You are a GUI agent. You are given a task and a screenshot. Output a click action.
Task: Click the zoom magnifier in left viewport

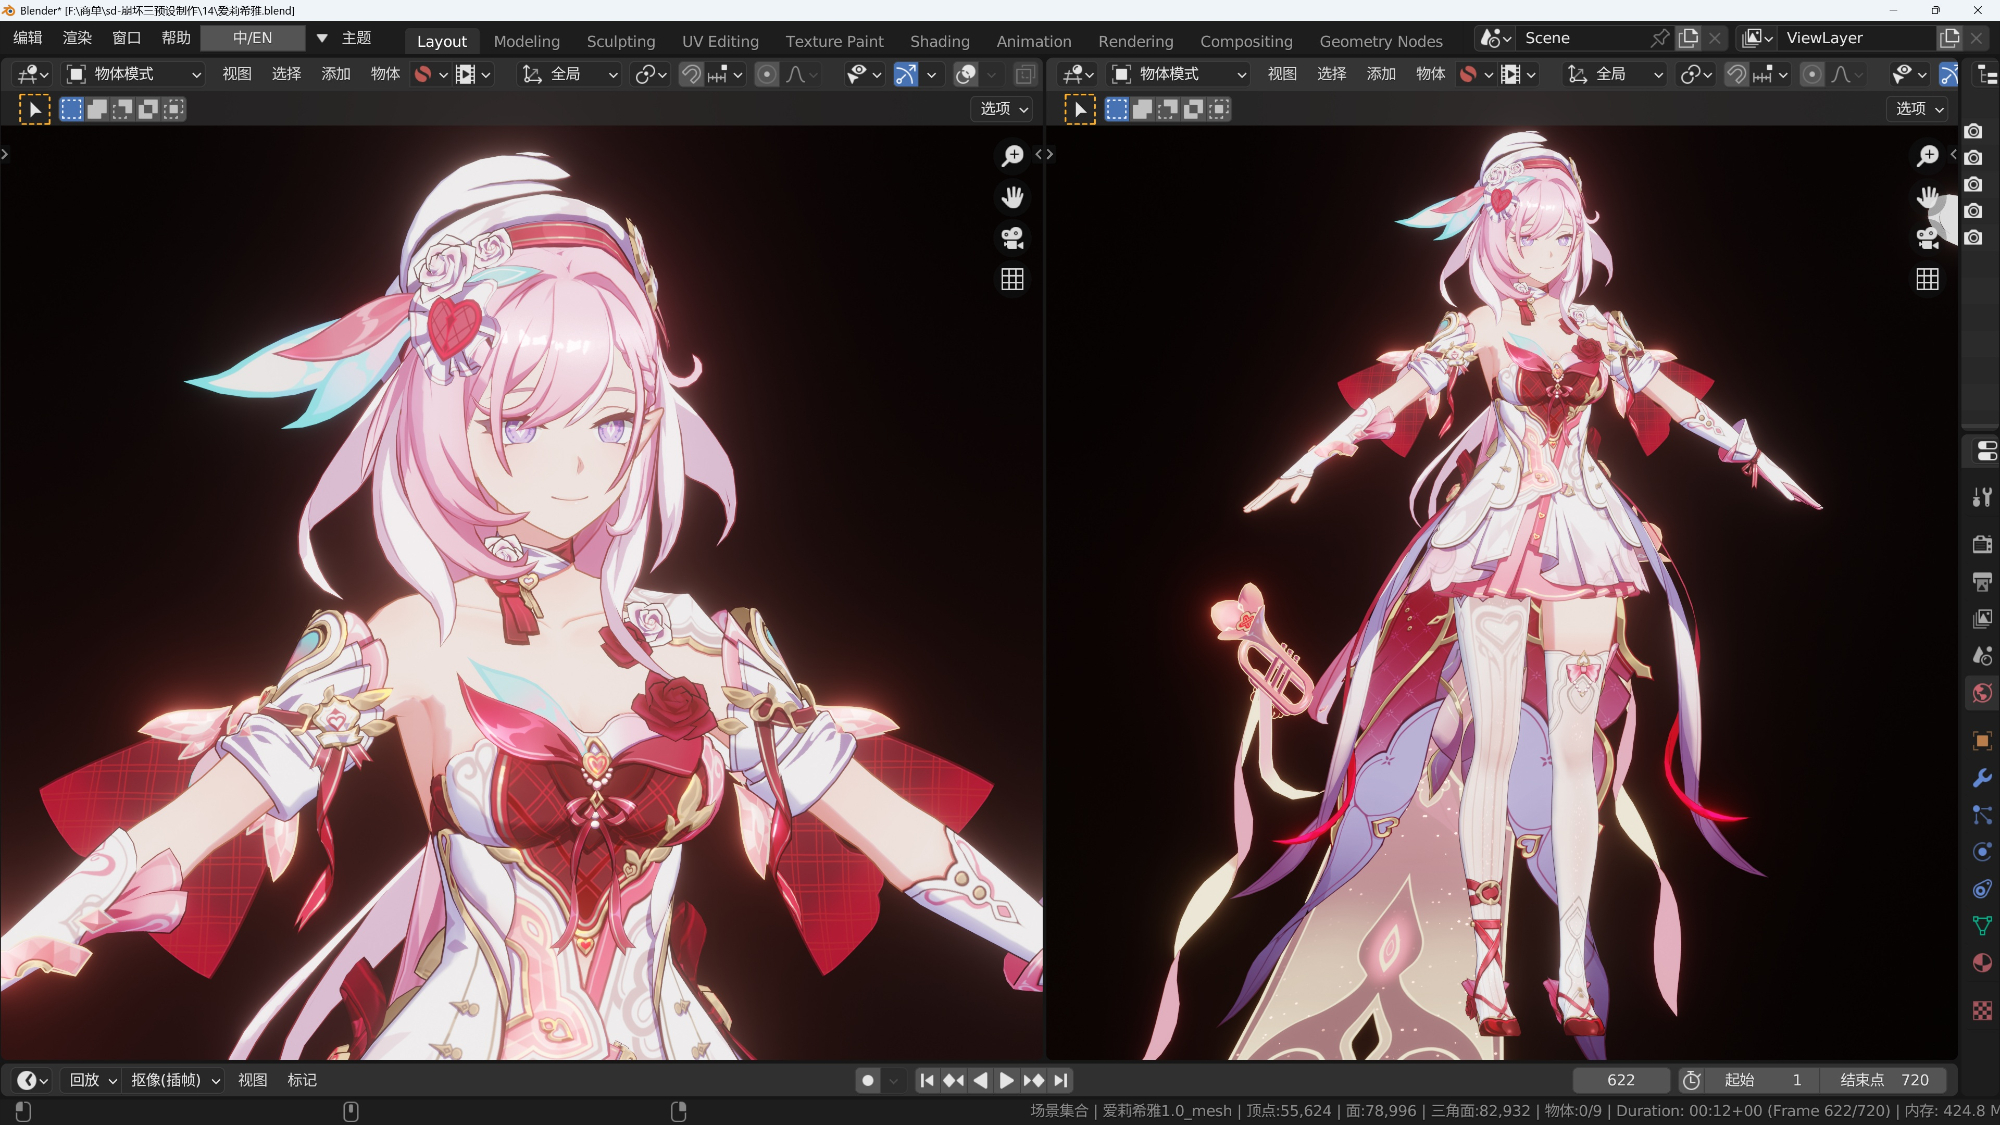coord(1012,155)
